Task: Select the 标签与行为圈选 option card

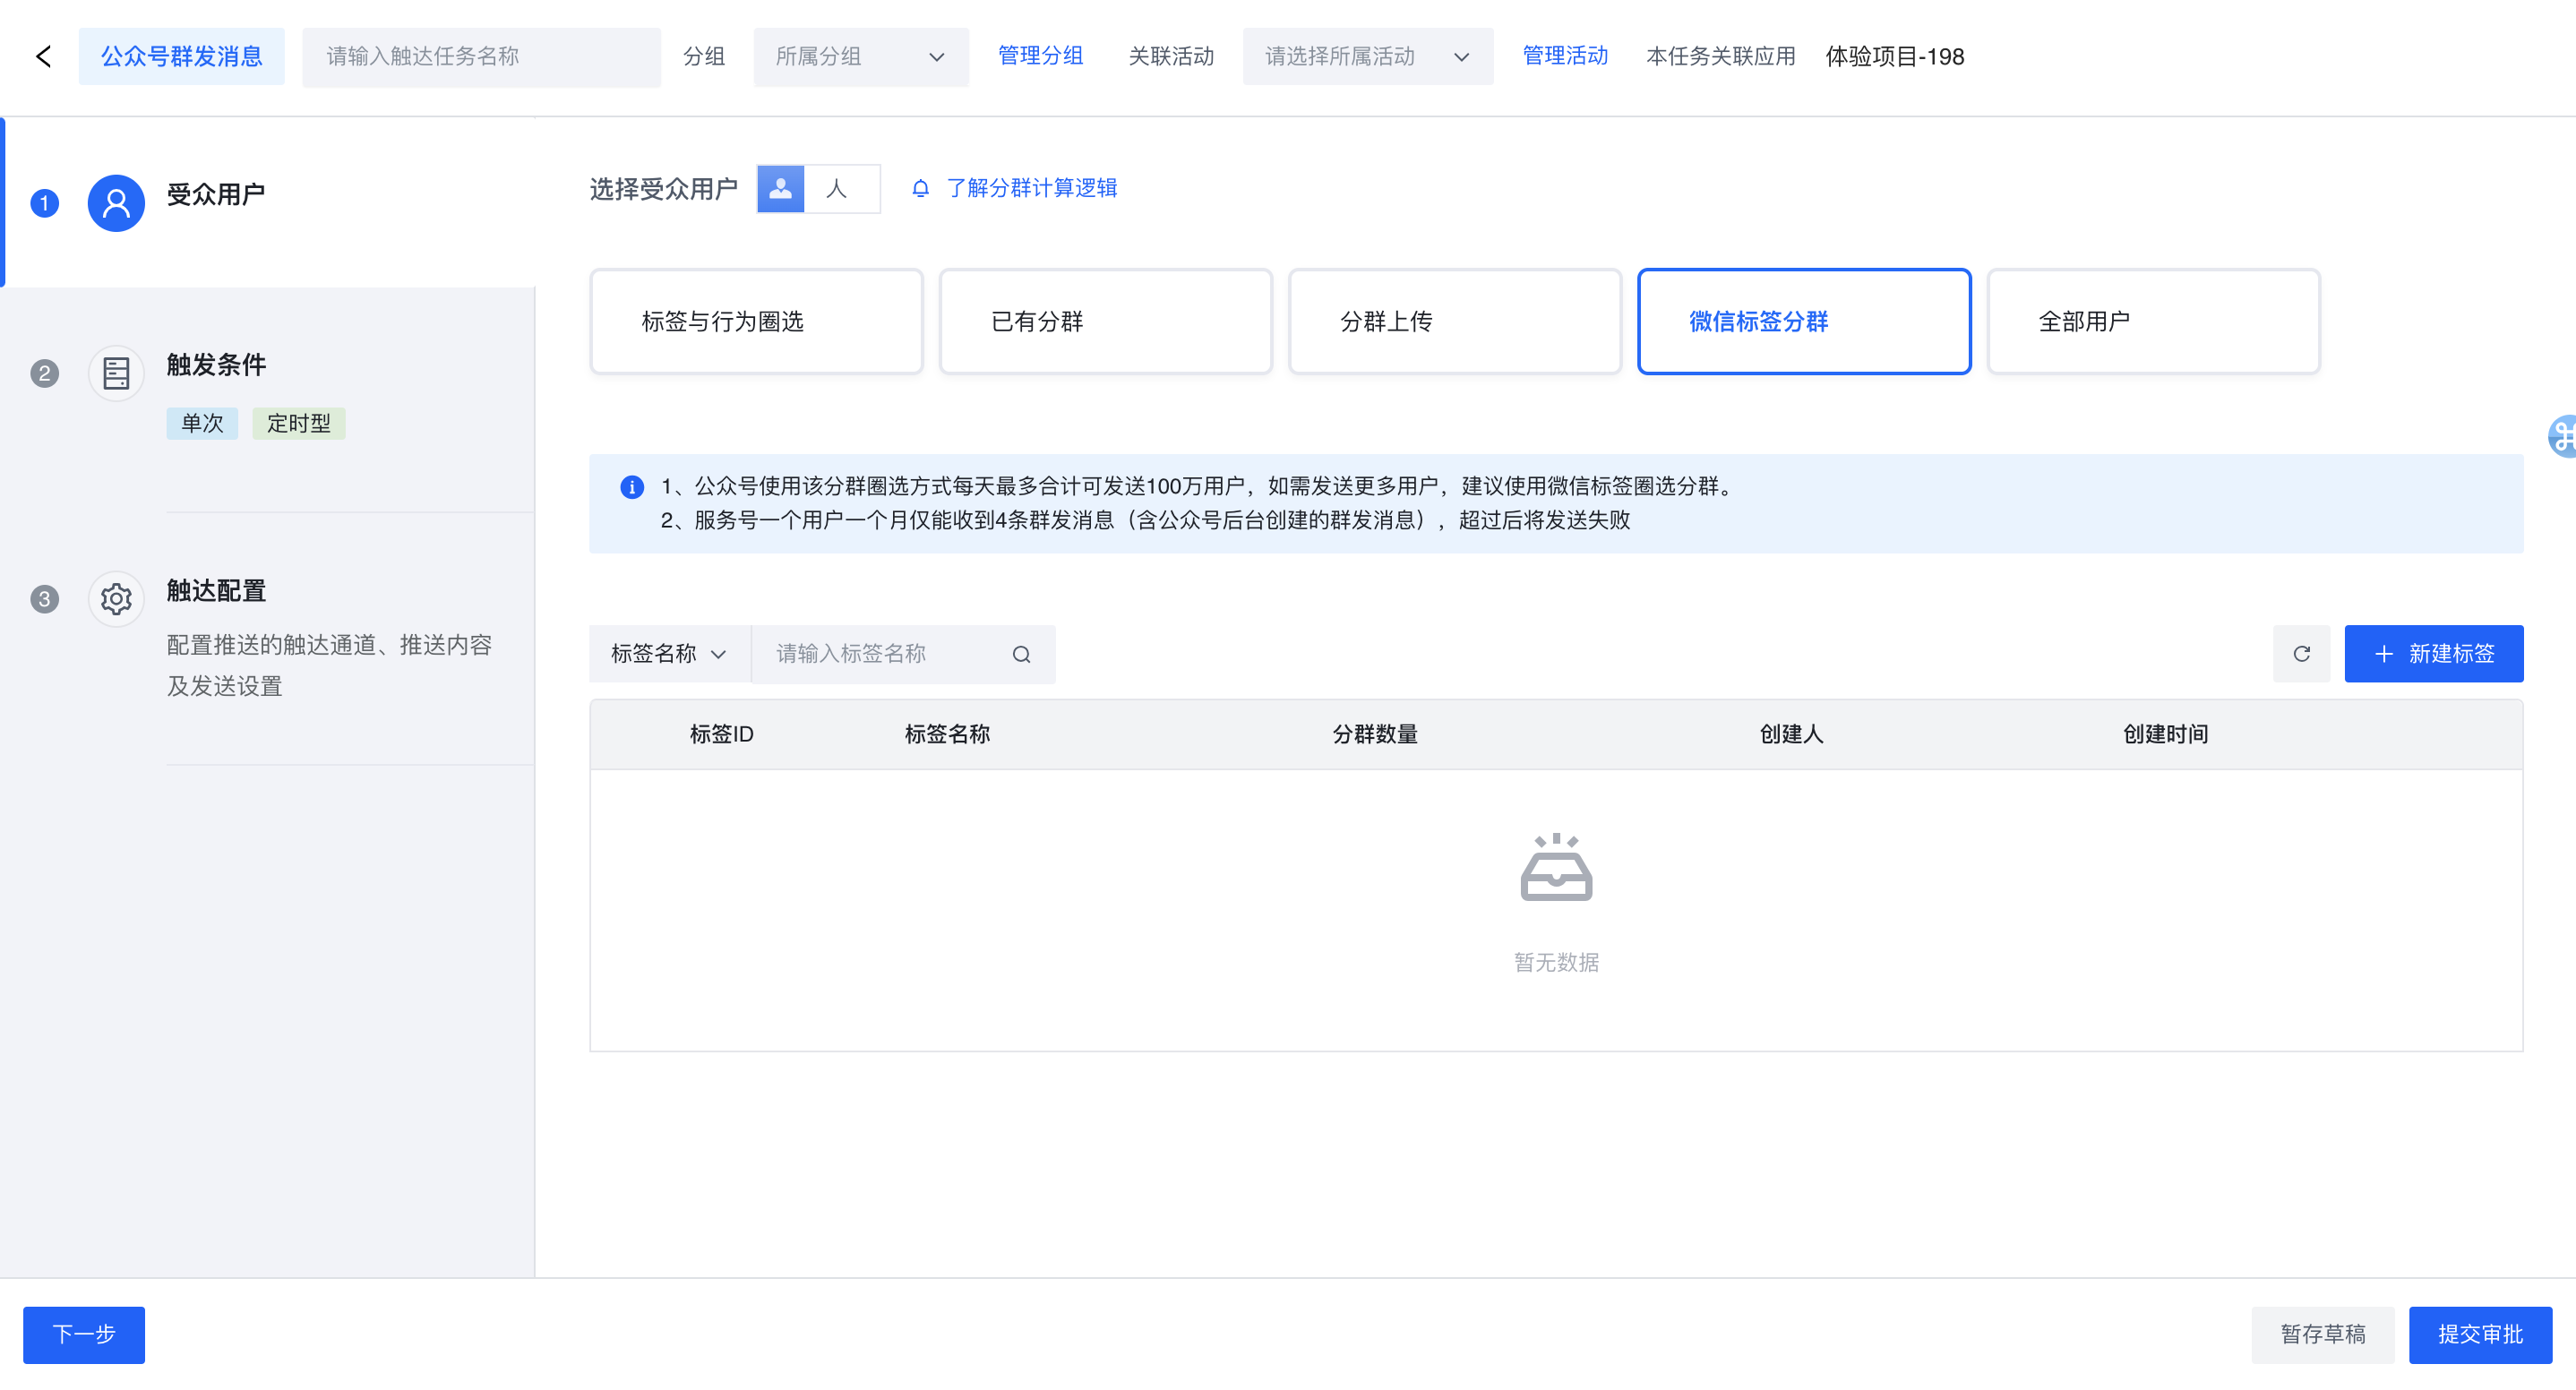Action: pyautogui.click(x=756, y=321)
